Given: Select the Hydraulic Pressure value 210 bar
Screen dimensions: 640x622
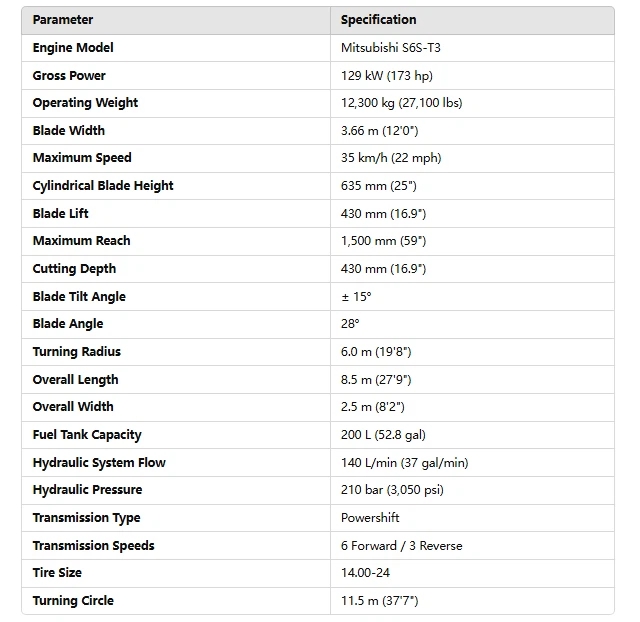Looking at the screenshot, I should click(392, 490).
